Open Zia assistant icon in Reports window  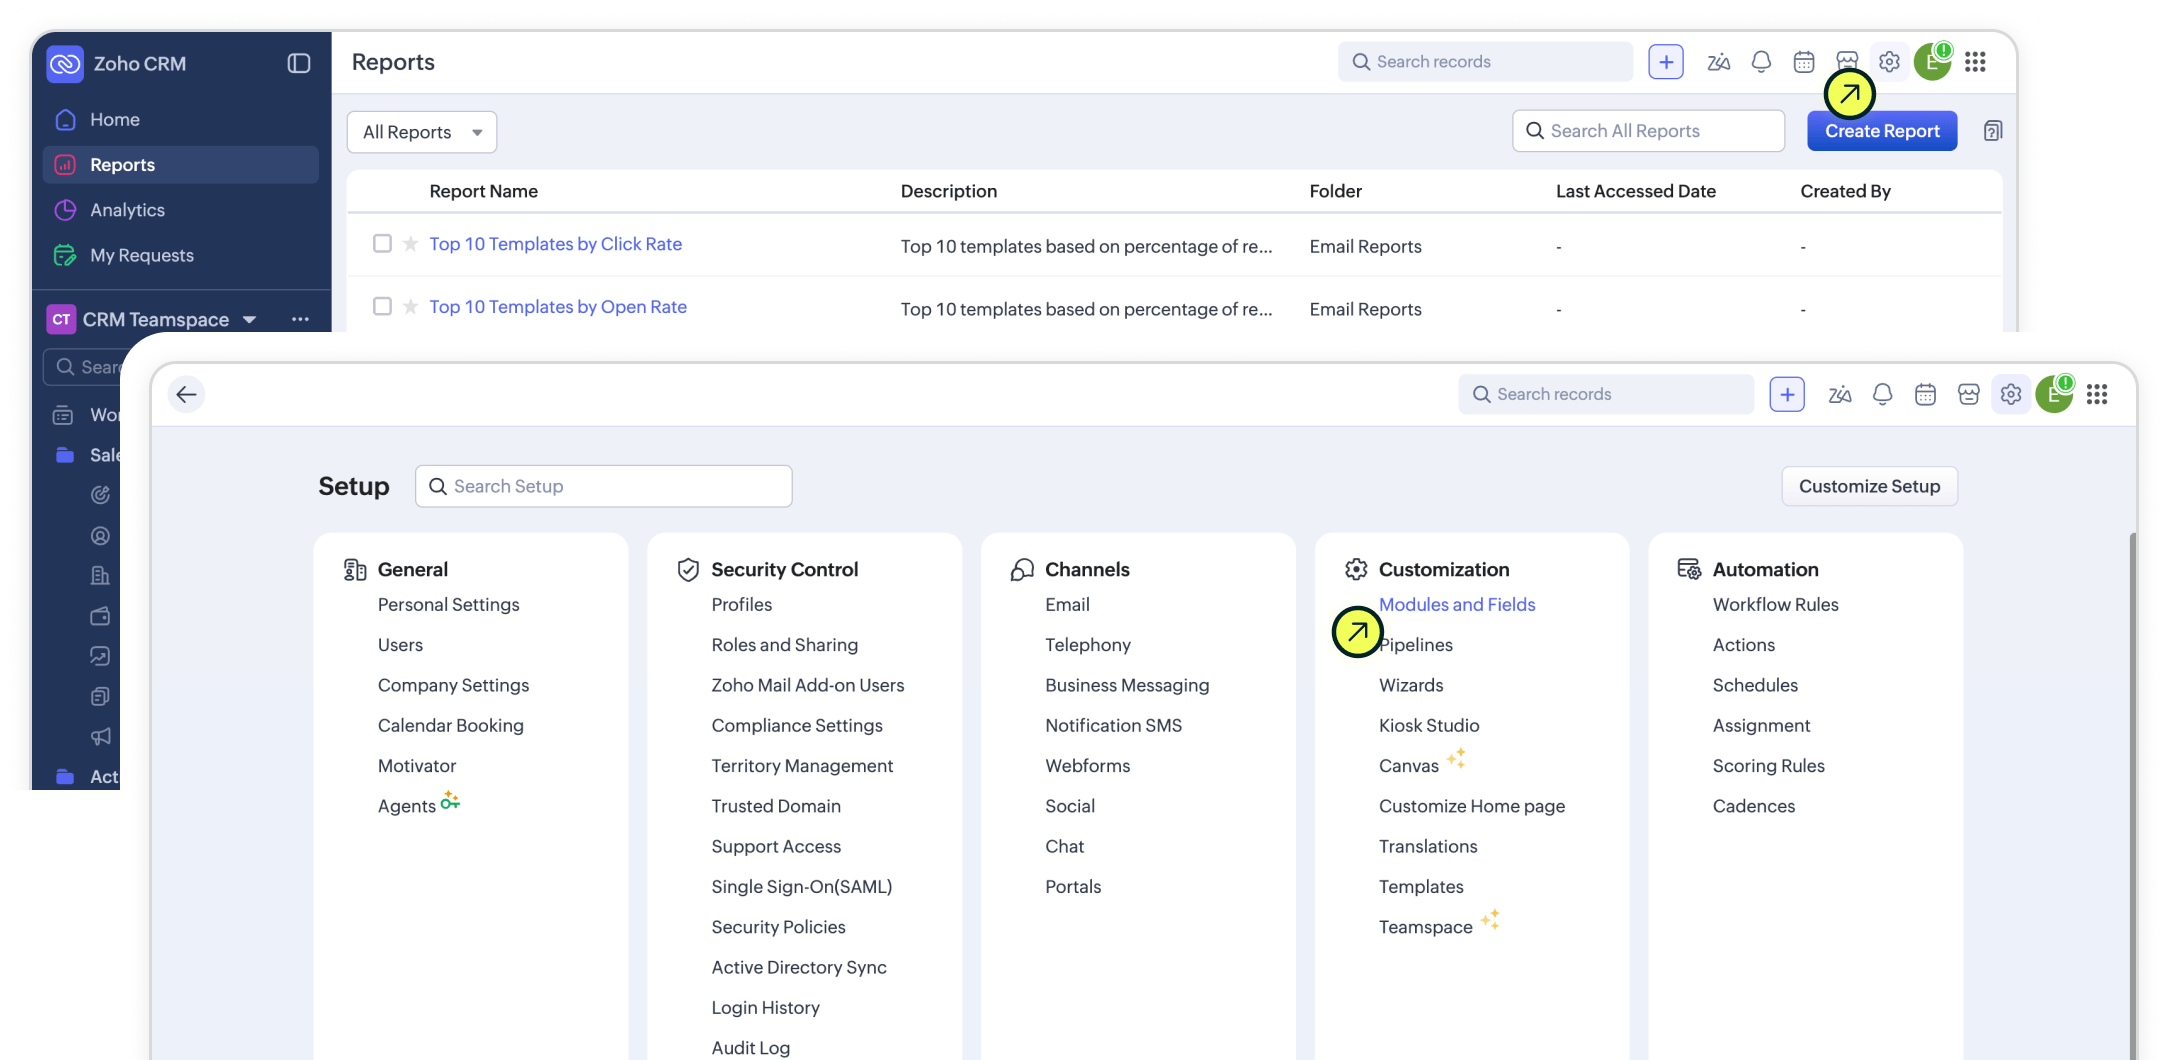click(1719, 62)
